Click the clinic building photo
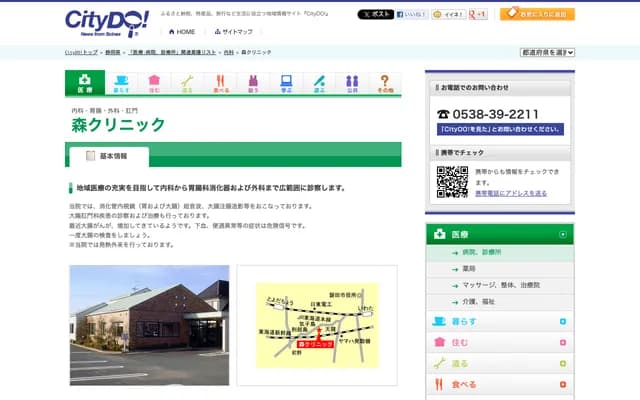The image size is (640, 400). tap(149, 325)
